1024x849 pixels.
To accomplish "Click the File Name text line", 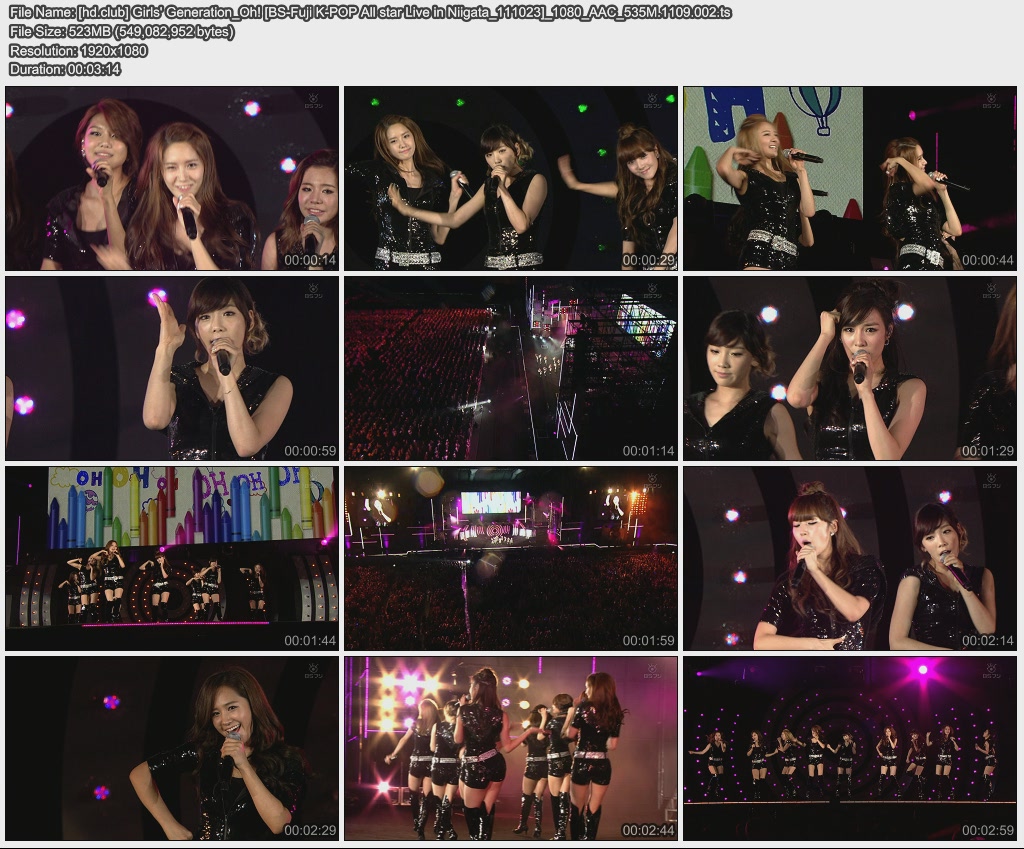I will pos(370,12).
